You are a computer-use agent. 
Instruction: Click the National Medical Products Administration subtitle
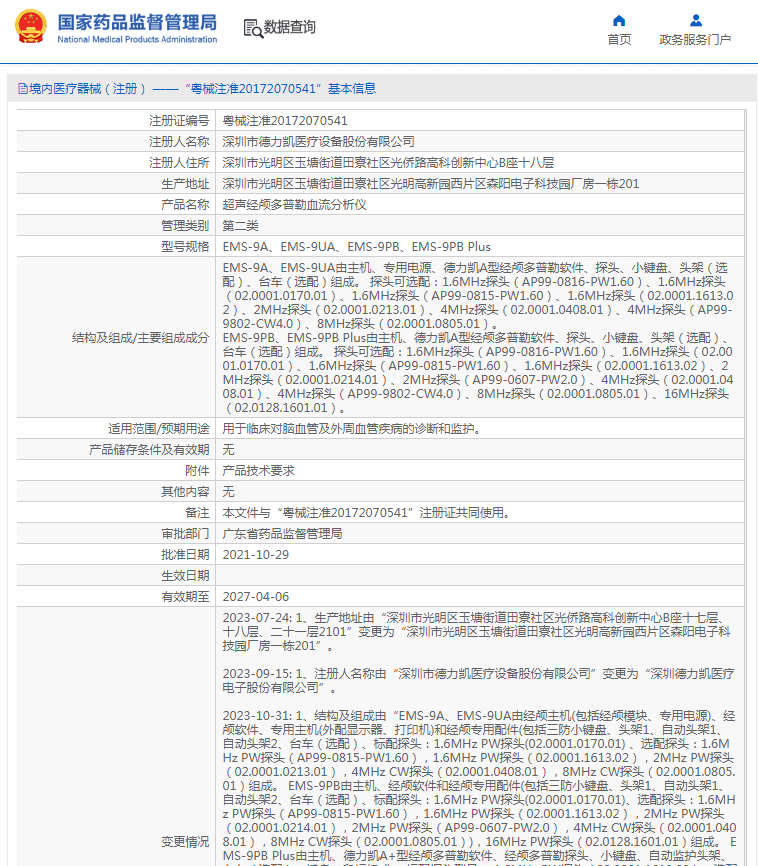(137, 39)
